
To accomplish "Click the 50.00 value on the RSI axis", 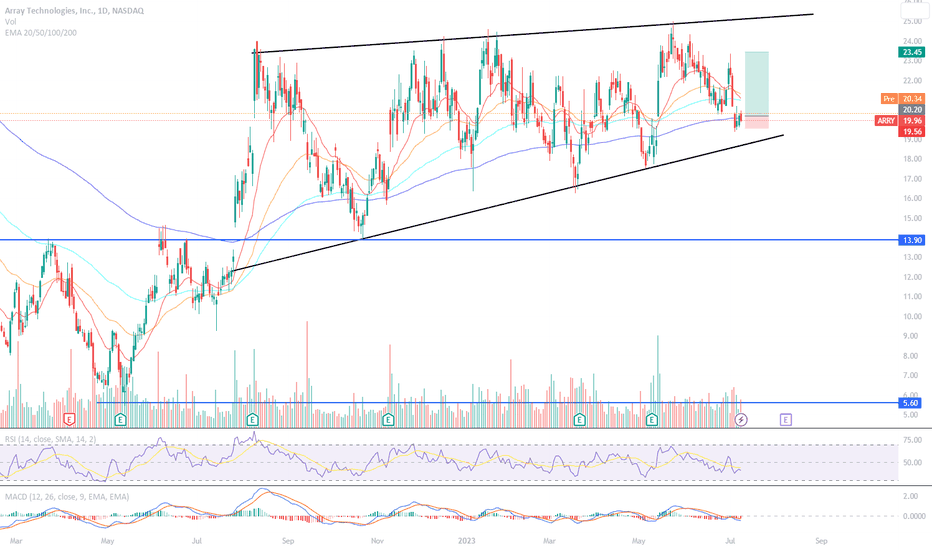I will pos(912,463).
